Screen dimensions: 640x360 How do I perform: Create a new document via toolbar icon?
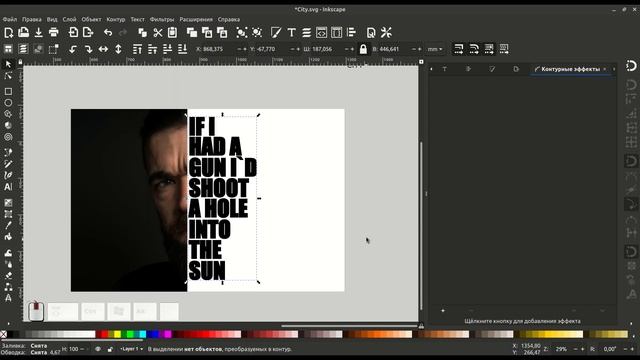pyautogui.click(x=9, y=33)
